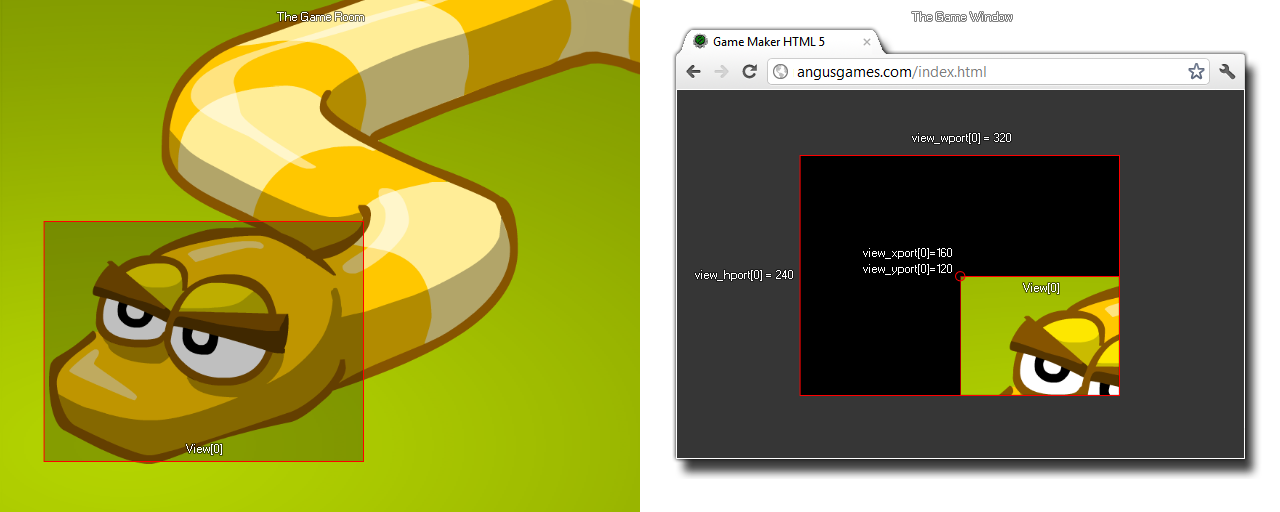Bookmark the page with the star icon
This screenshot has height=512, width=1280.
pos(1195,72)
